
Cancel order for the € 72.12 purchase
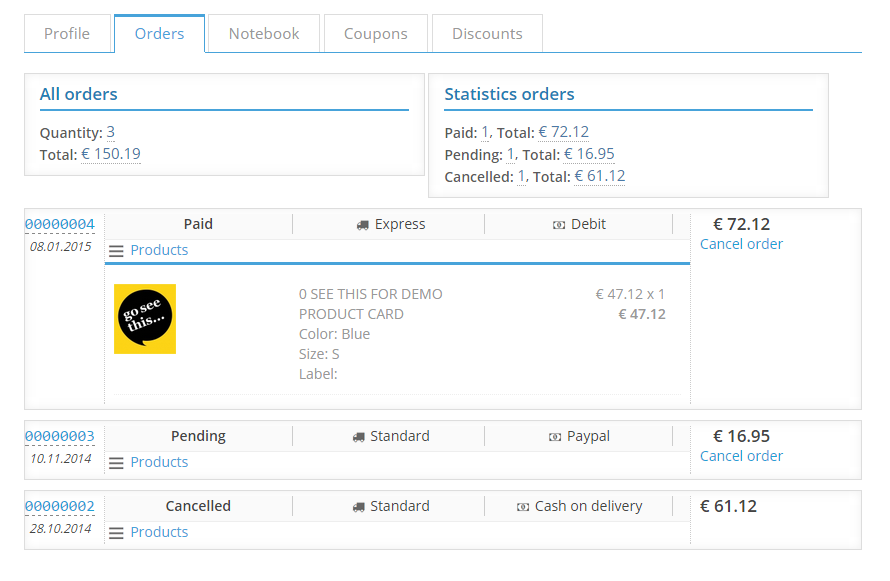click(x=741, y=244)
